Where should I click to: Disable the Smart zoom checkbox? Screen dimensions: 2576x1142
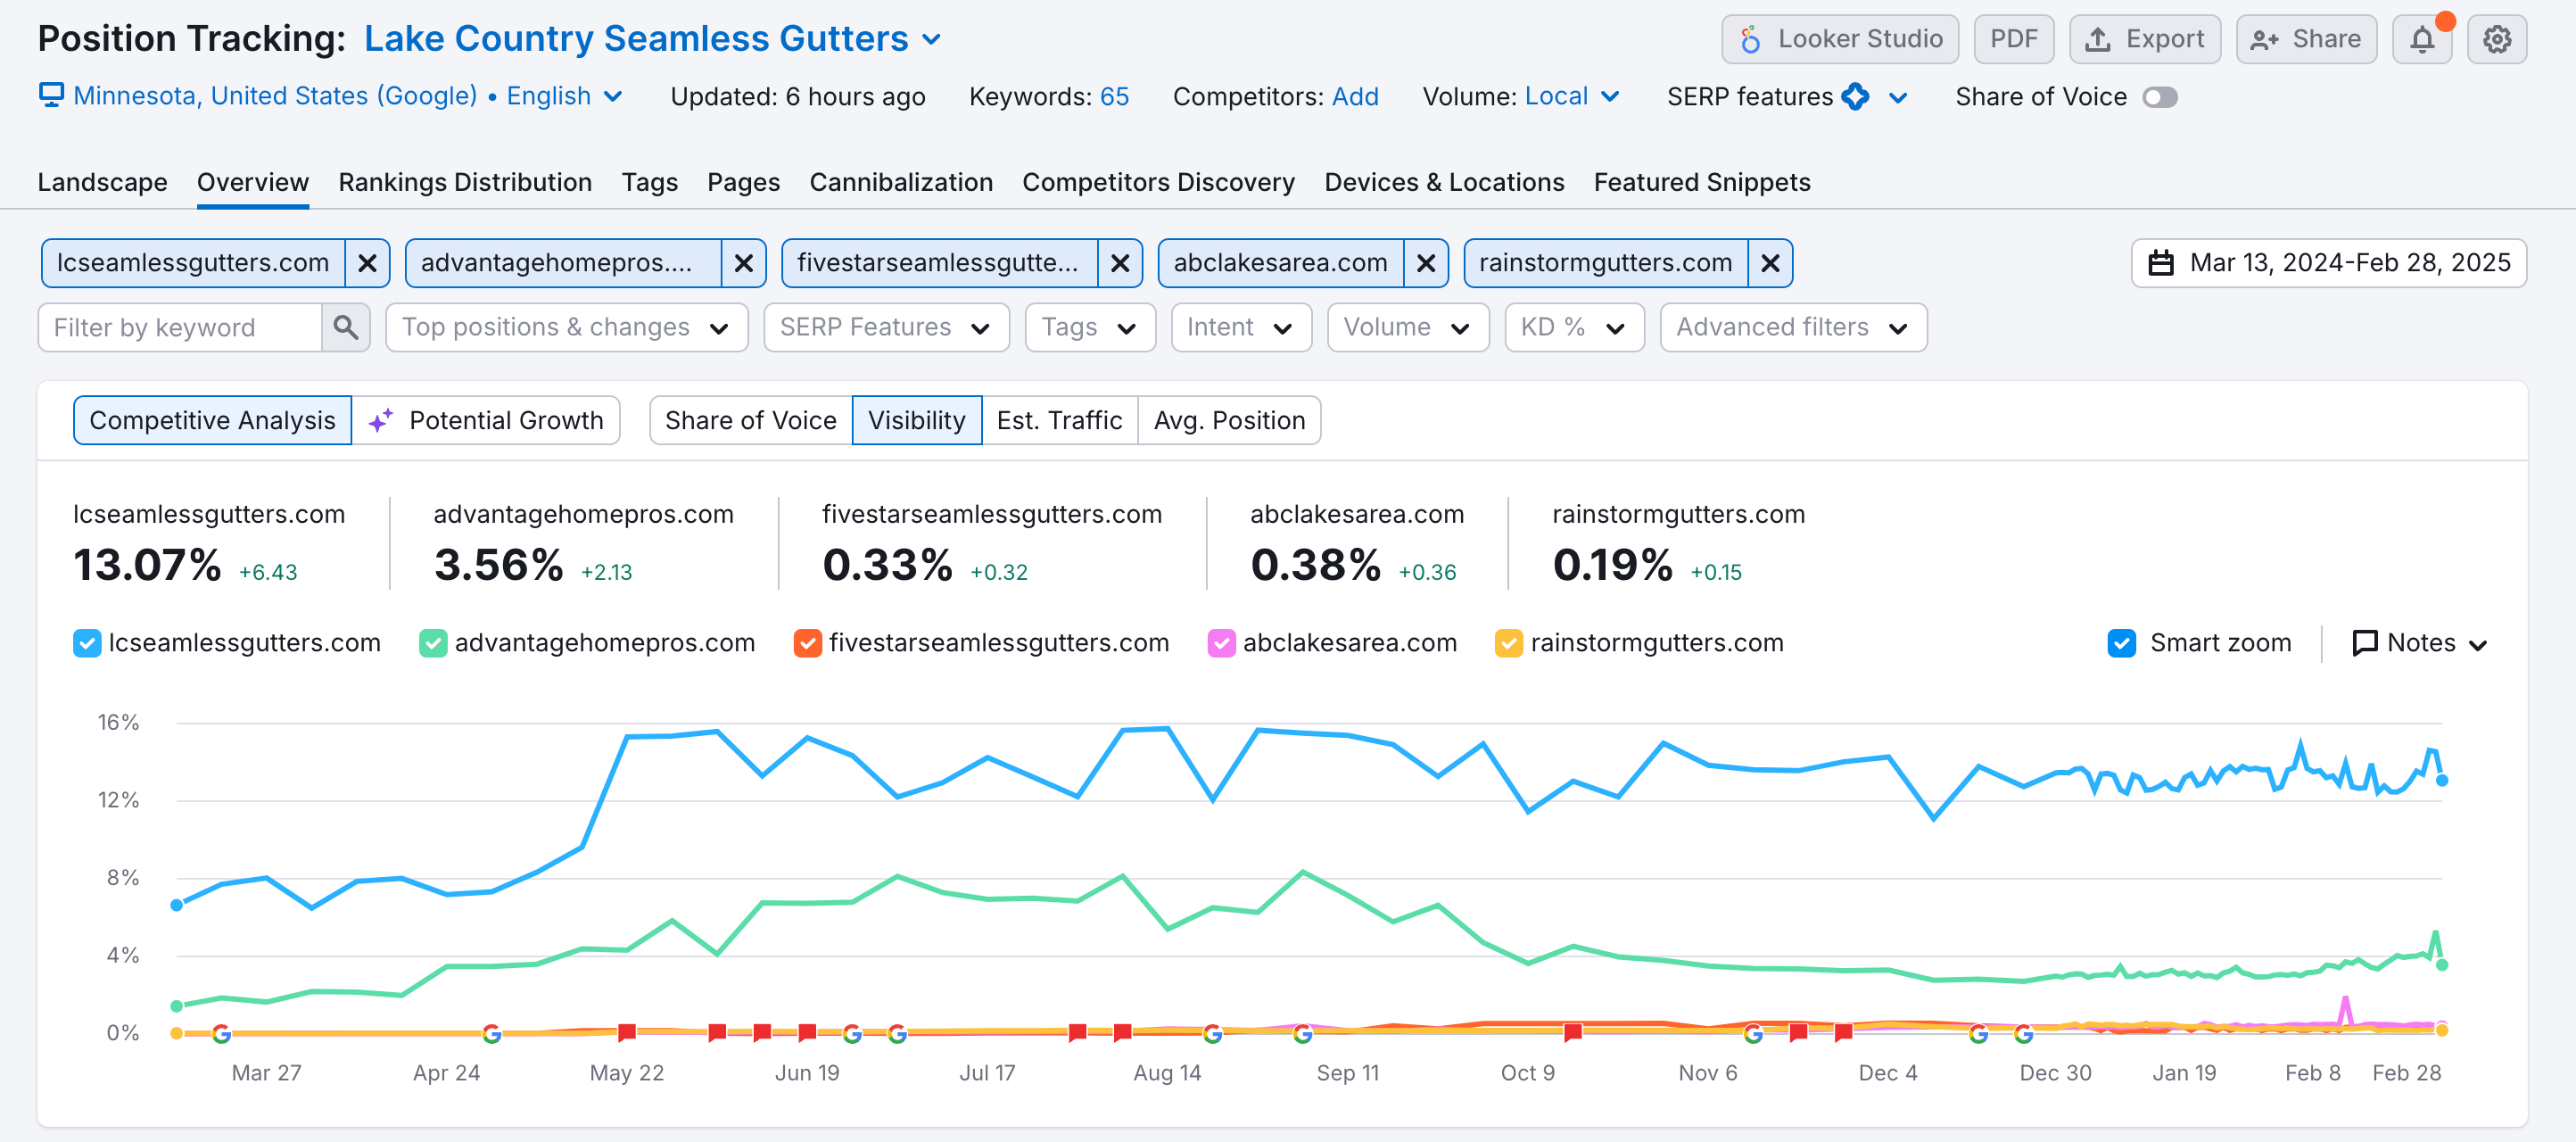(2121, 643)
